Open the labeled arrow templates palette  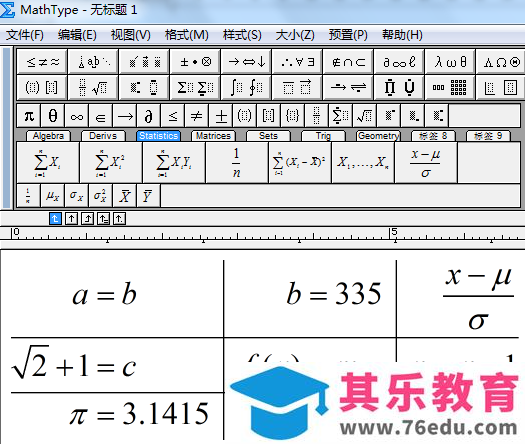click(348, 87)
